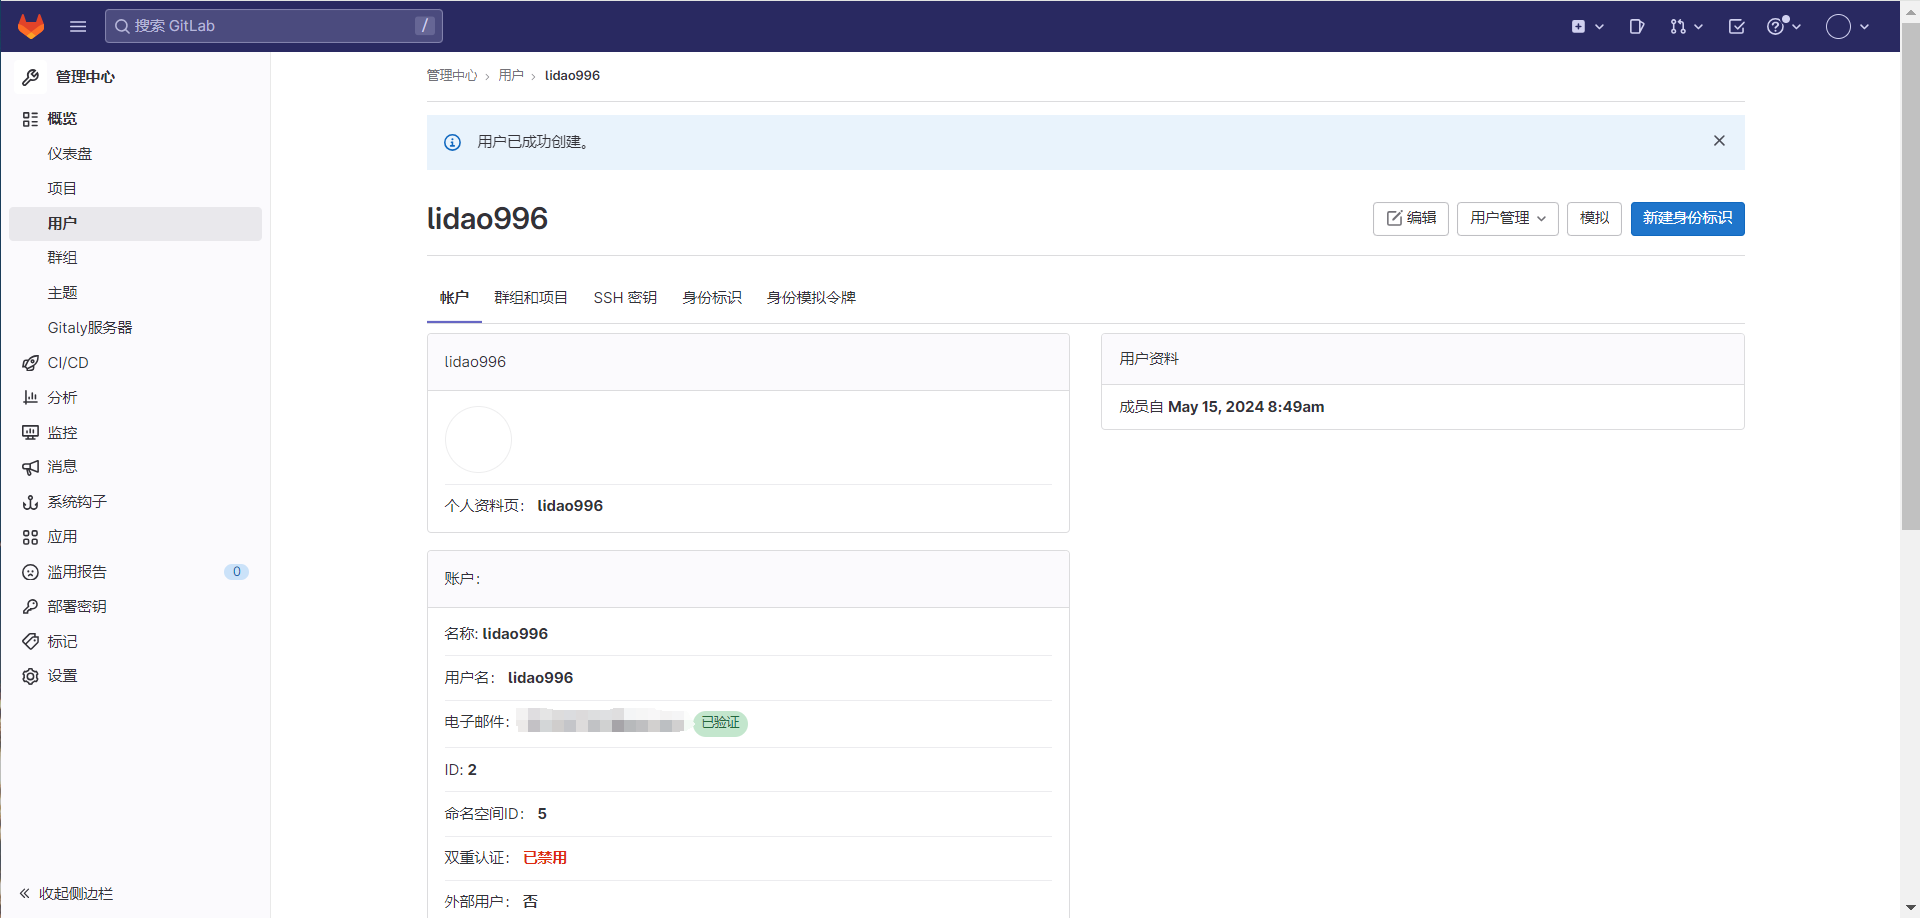Viewport: 1920px width, 918px height.
Task: Open the help question mark icon
Action: click(x=1776, y=27)
